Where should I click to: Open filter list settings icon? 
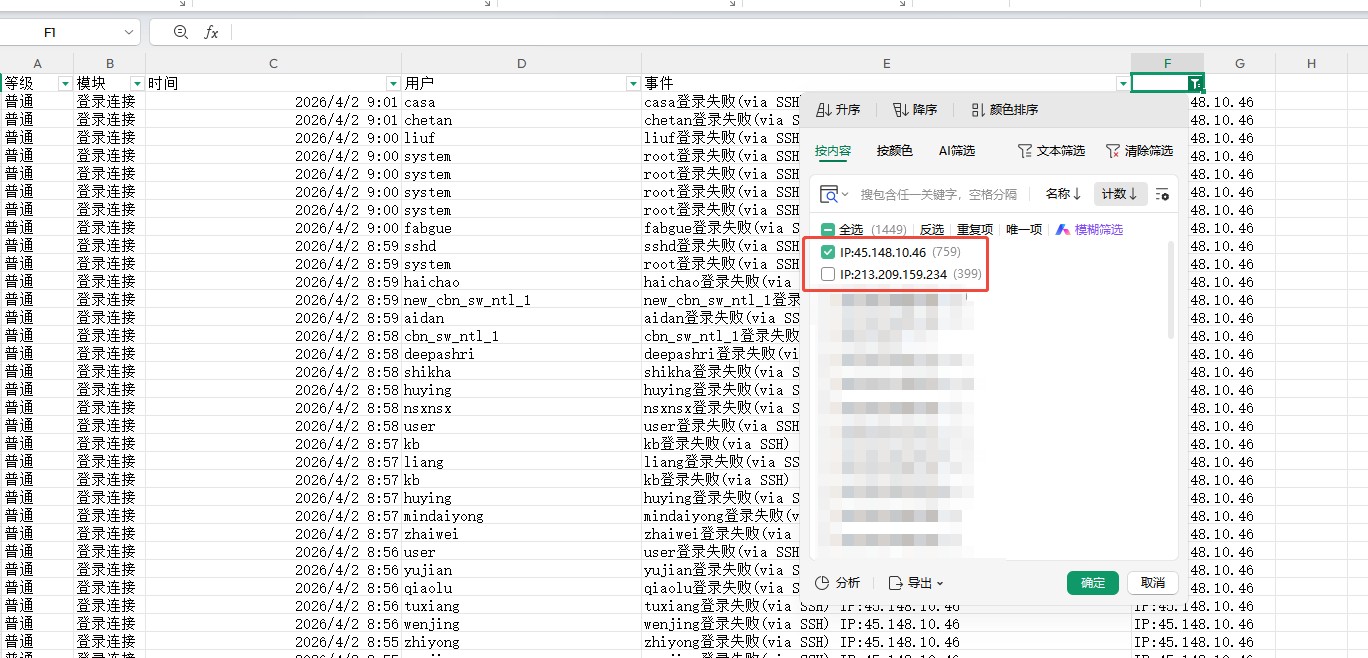tap(1162, 194)
